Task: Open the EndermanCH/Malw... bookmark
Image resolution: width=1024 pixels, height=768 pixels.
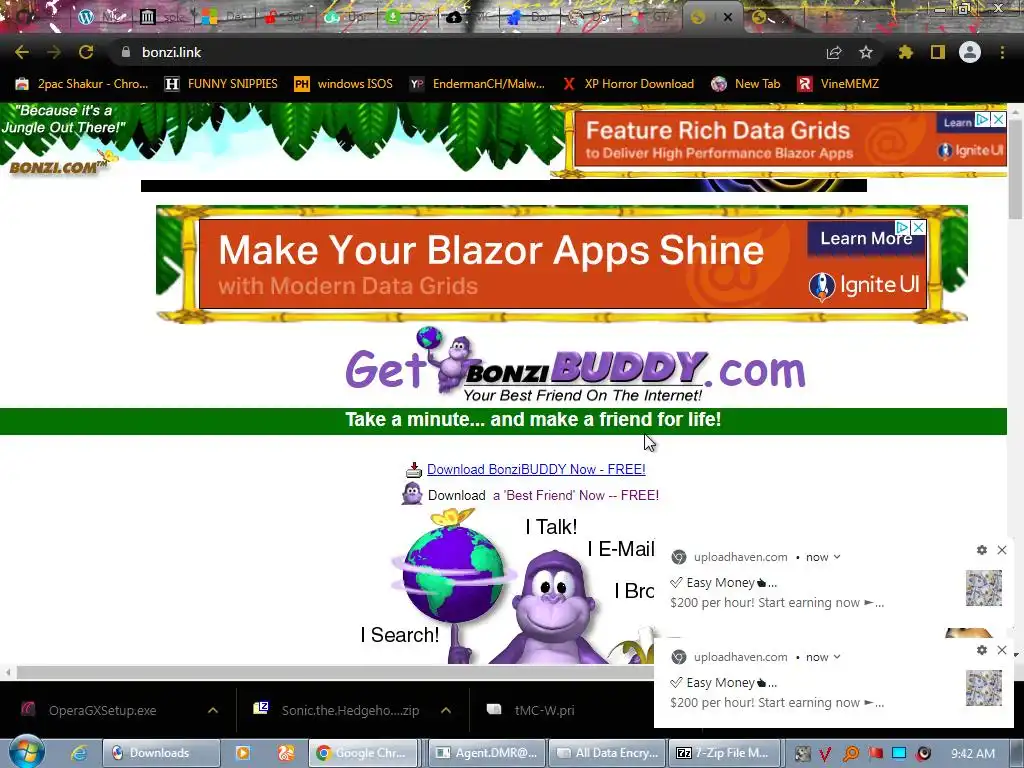Action: click(477, 84)
